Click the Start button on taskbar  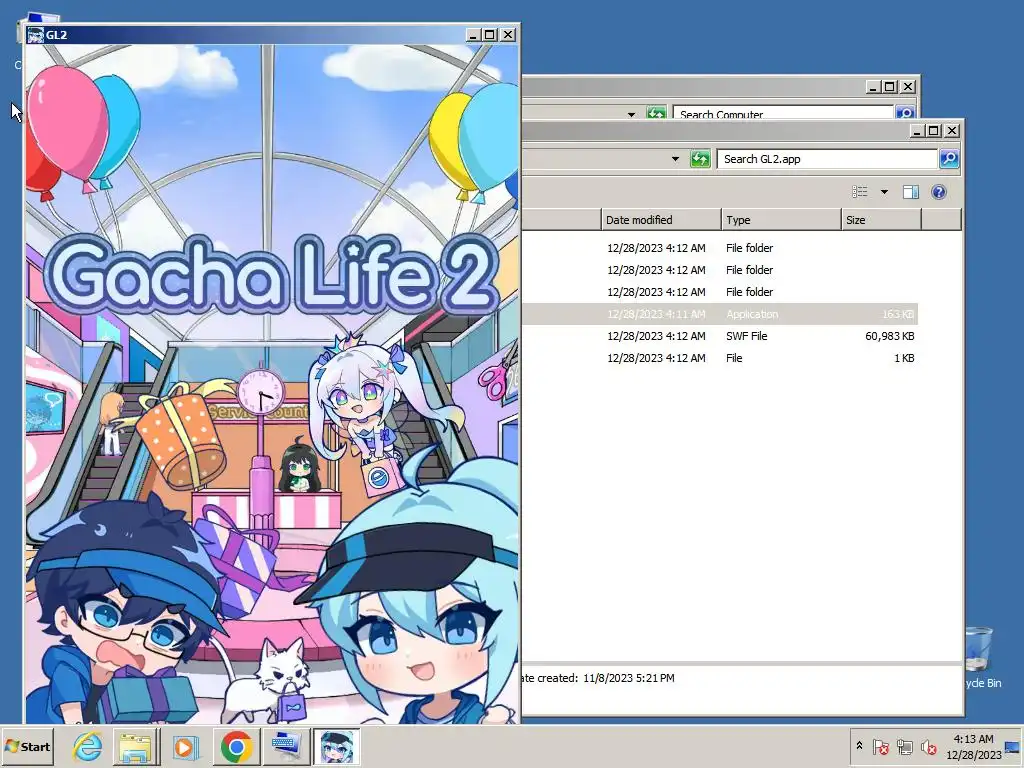tap(27, 746)
